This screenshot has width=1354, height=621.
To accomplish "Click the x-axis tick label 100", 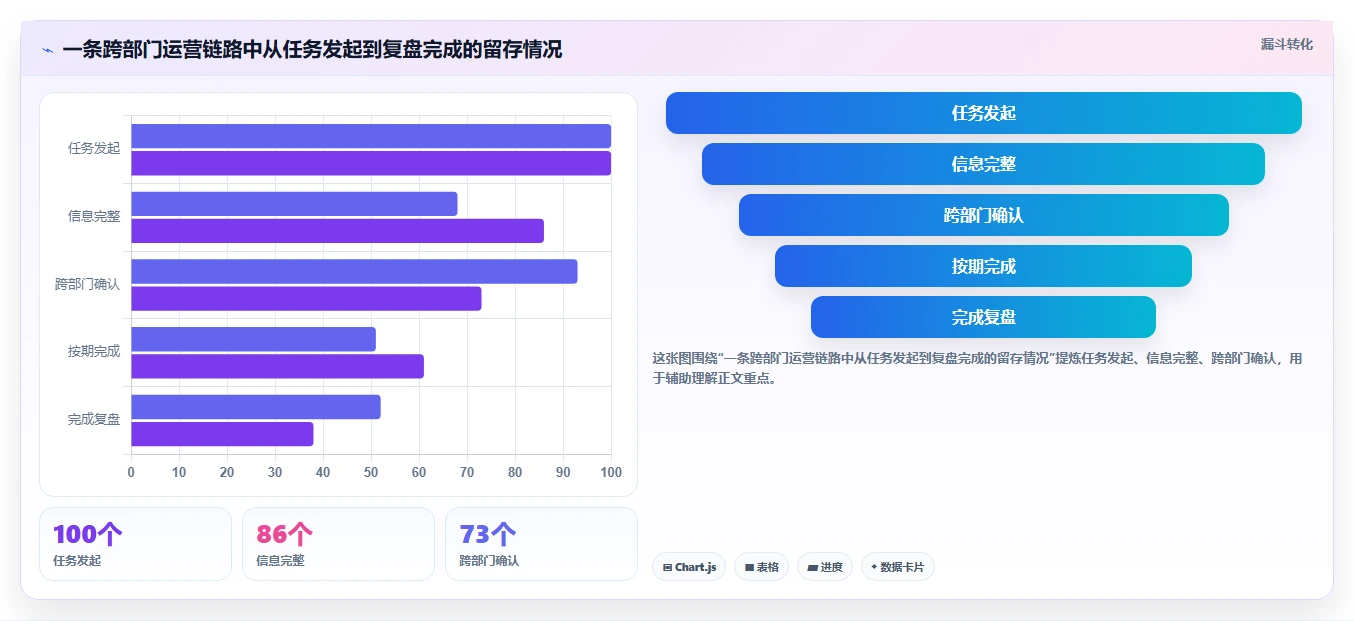I will click(610, 472).
